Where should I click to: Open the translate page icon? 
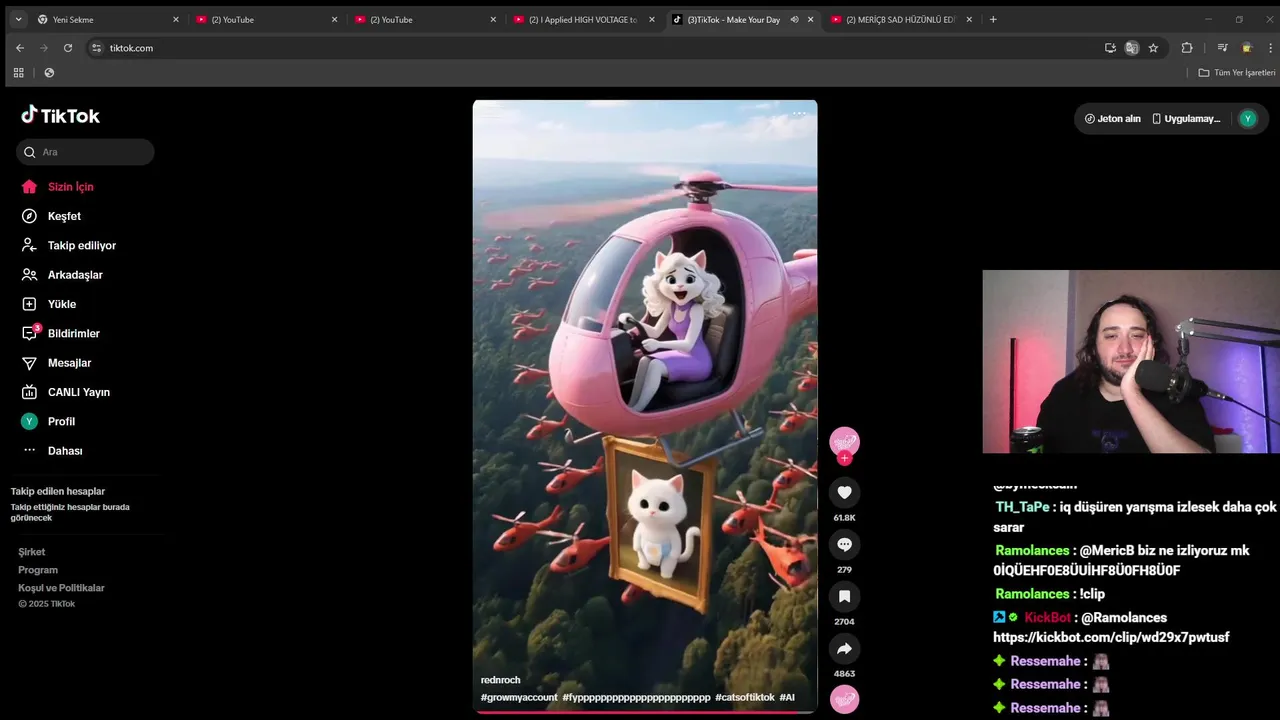[x=1132, y=48]
